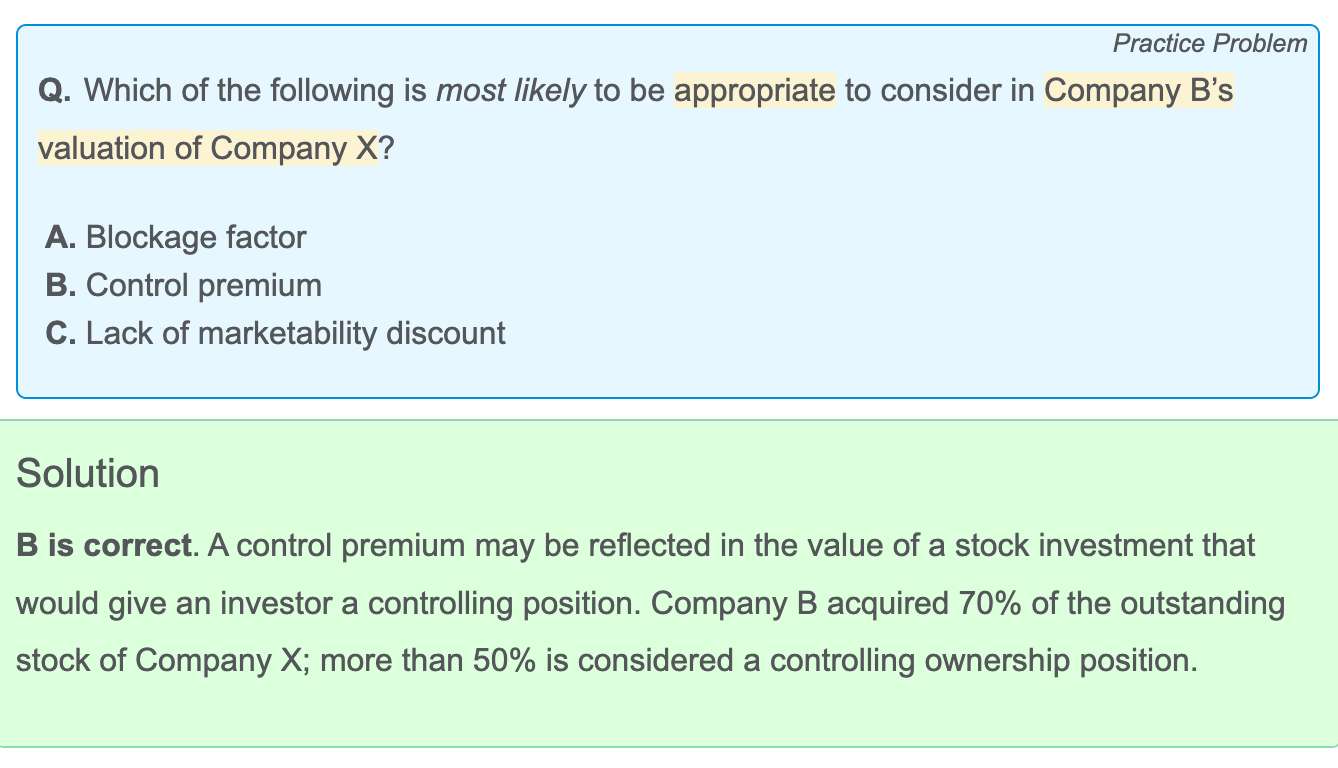Click the highlighted word "appropriate"
Screen dimensions: 1338x768
coord(755,91)
